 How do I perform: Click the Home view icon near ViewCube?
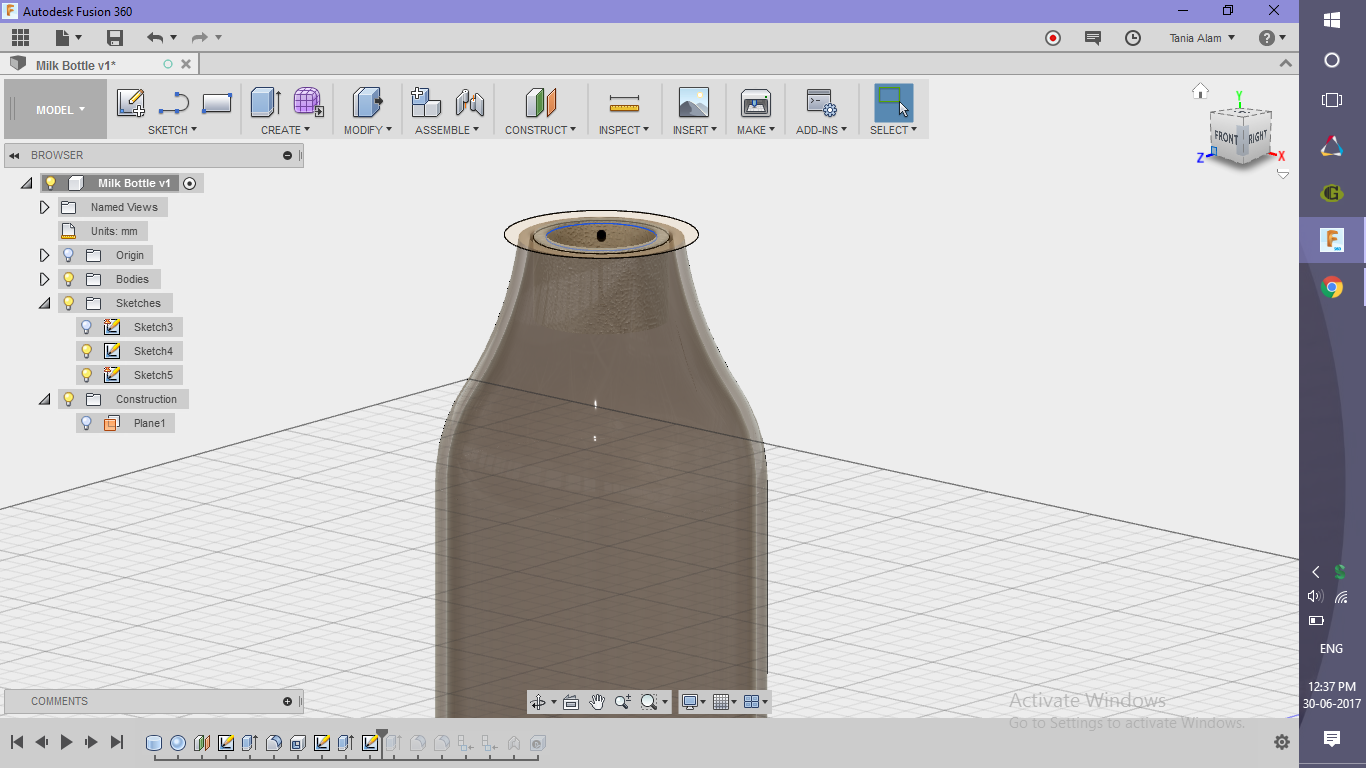tap(1201, 91)
